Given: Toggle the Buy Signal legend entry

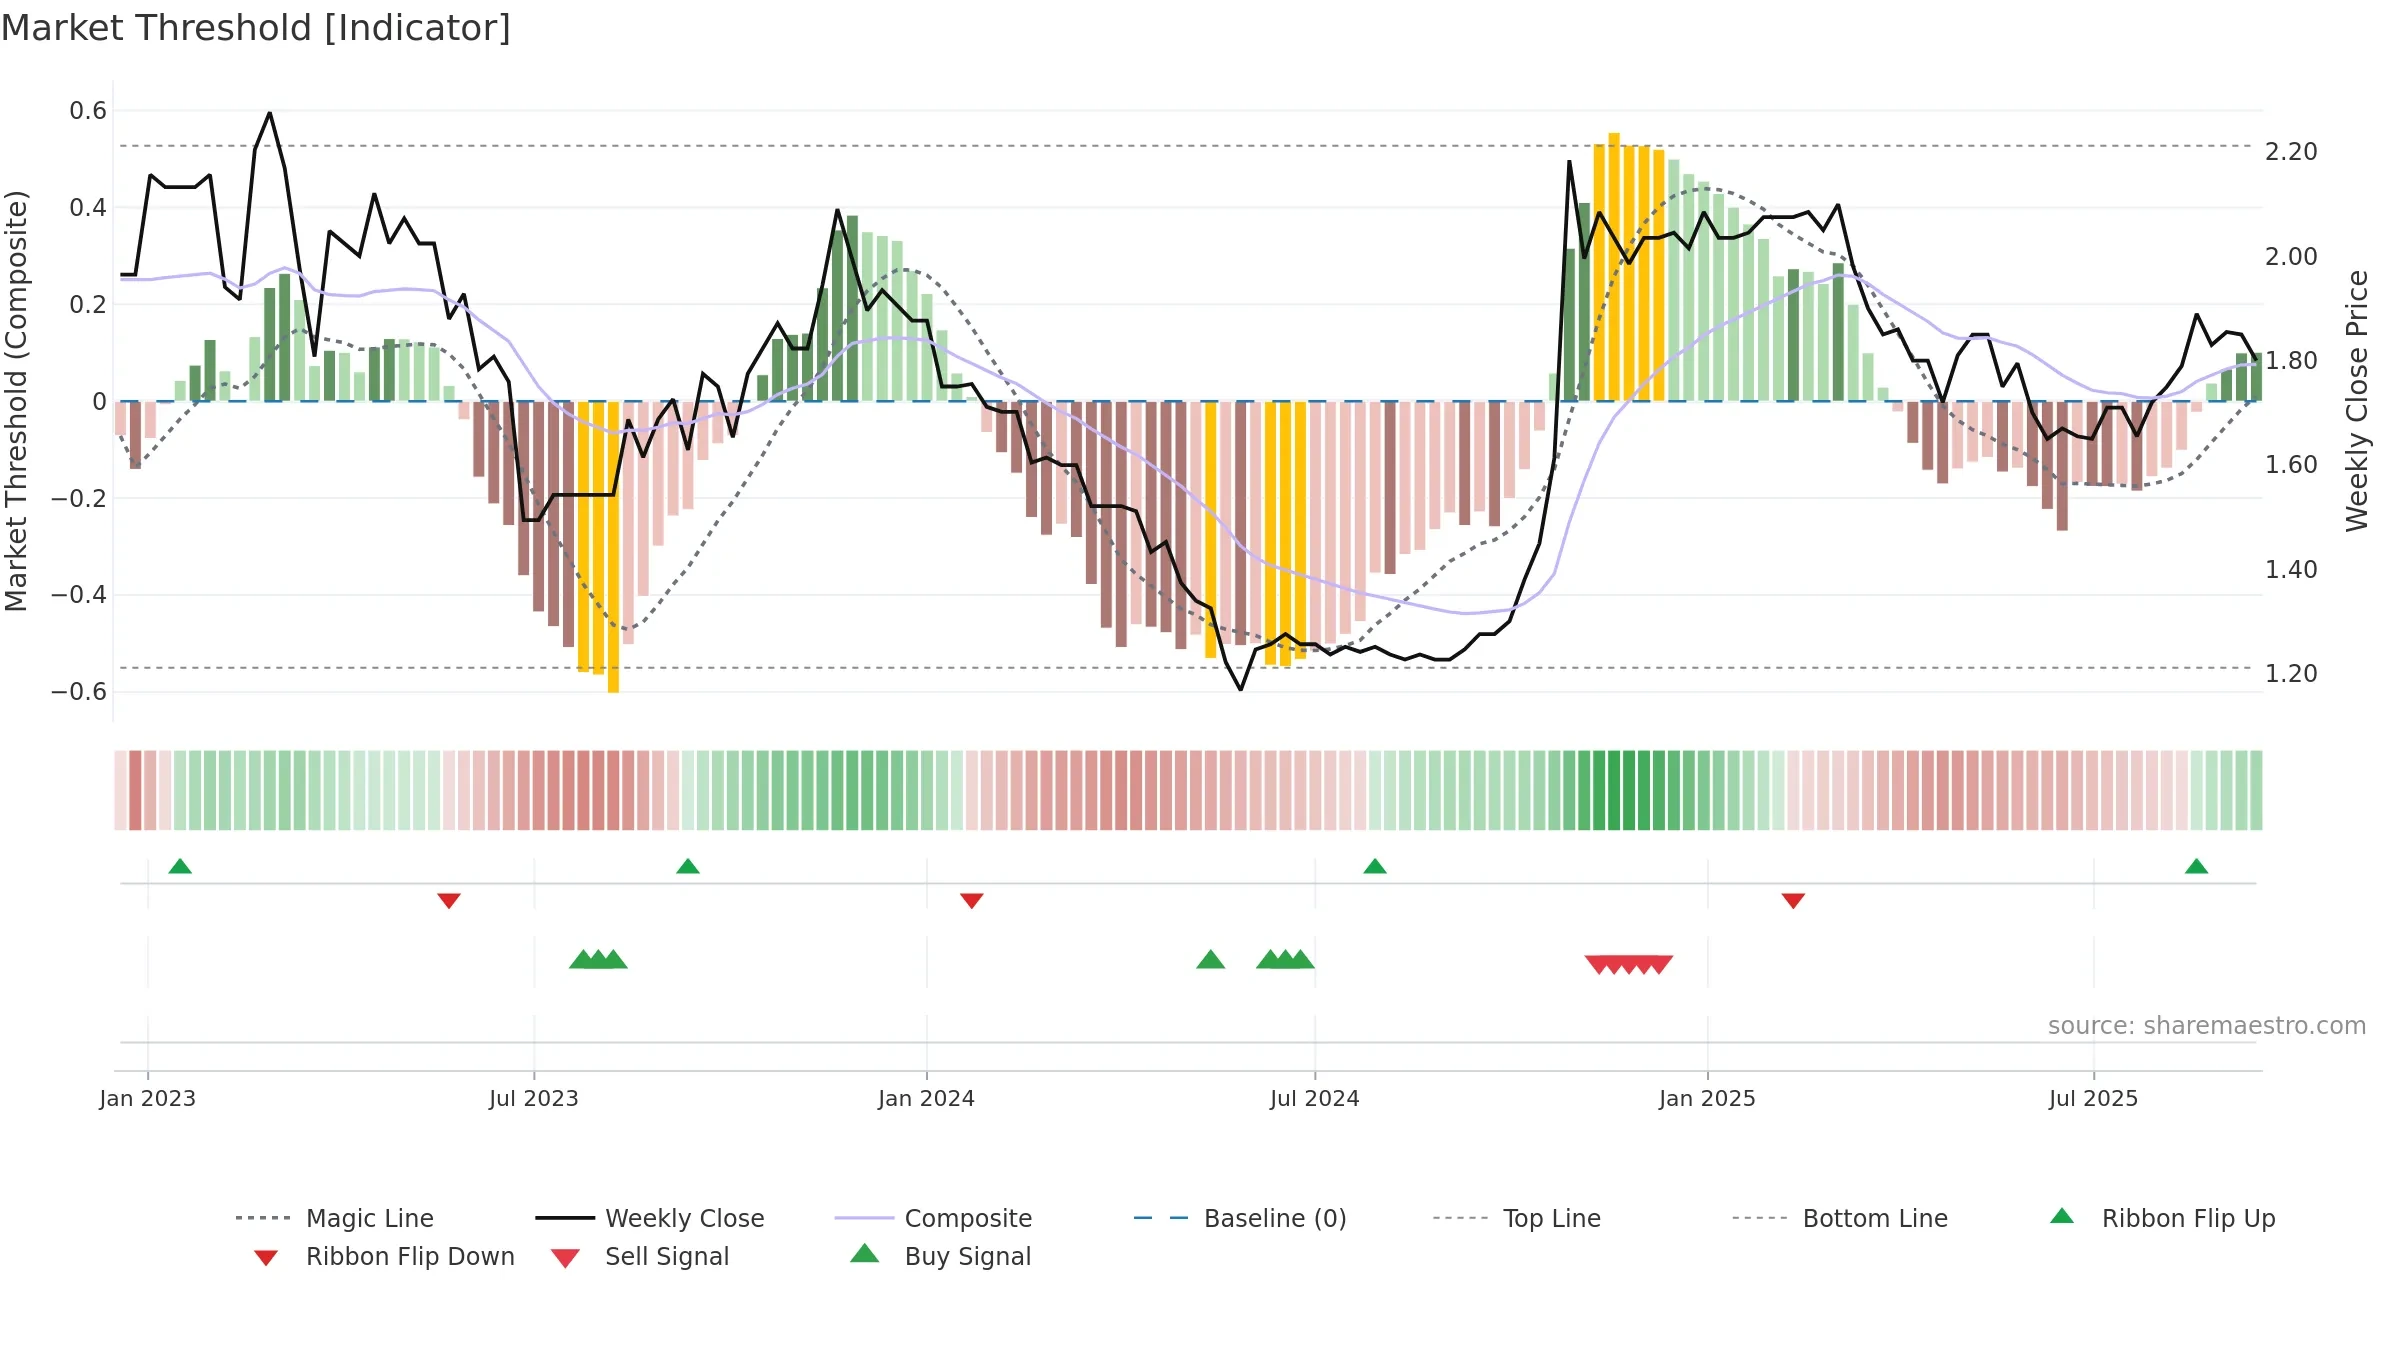Looking at the screenshot, I should pyautogui.click(x=940, y=1256).
